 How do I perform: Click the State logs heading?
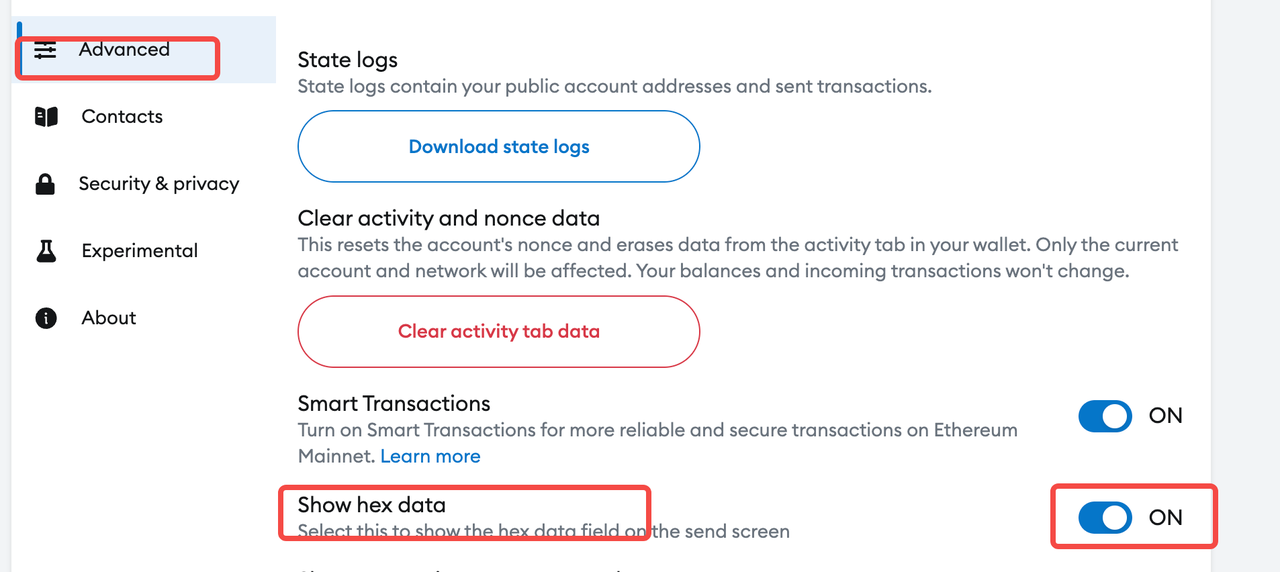tap(348, 61)
